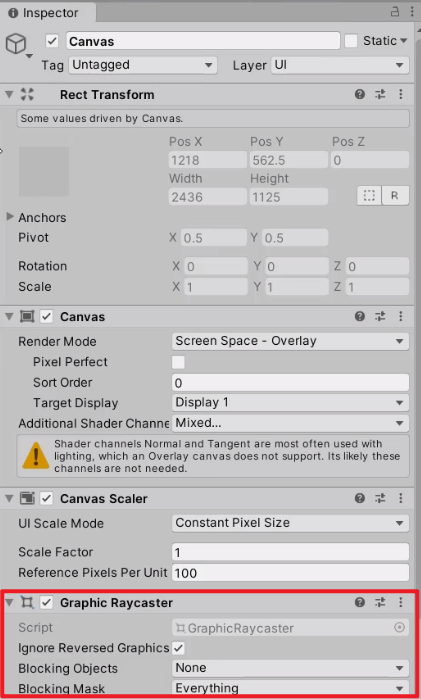Switch to the Inspector tab

[x=46, y=12]
